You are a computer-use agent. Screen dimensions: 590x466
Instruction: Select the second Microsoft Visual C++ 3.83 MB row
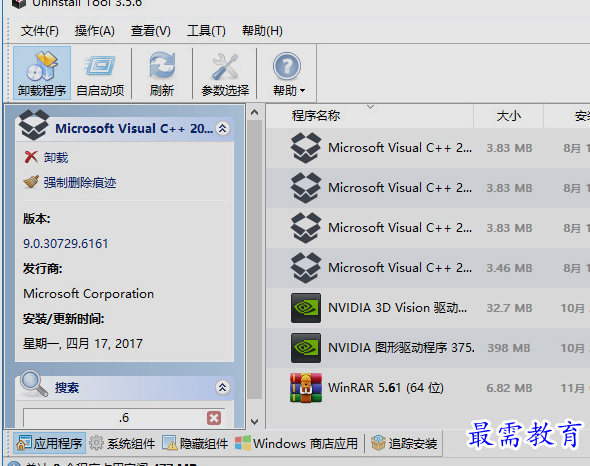click(428, 188)
